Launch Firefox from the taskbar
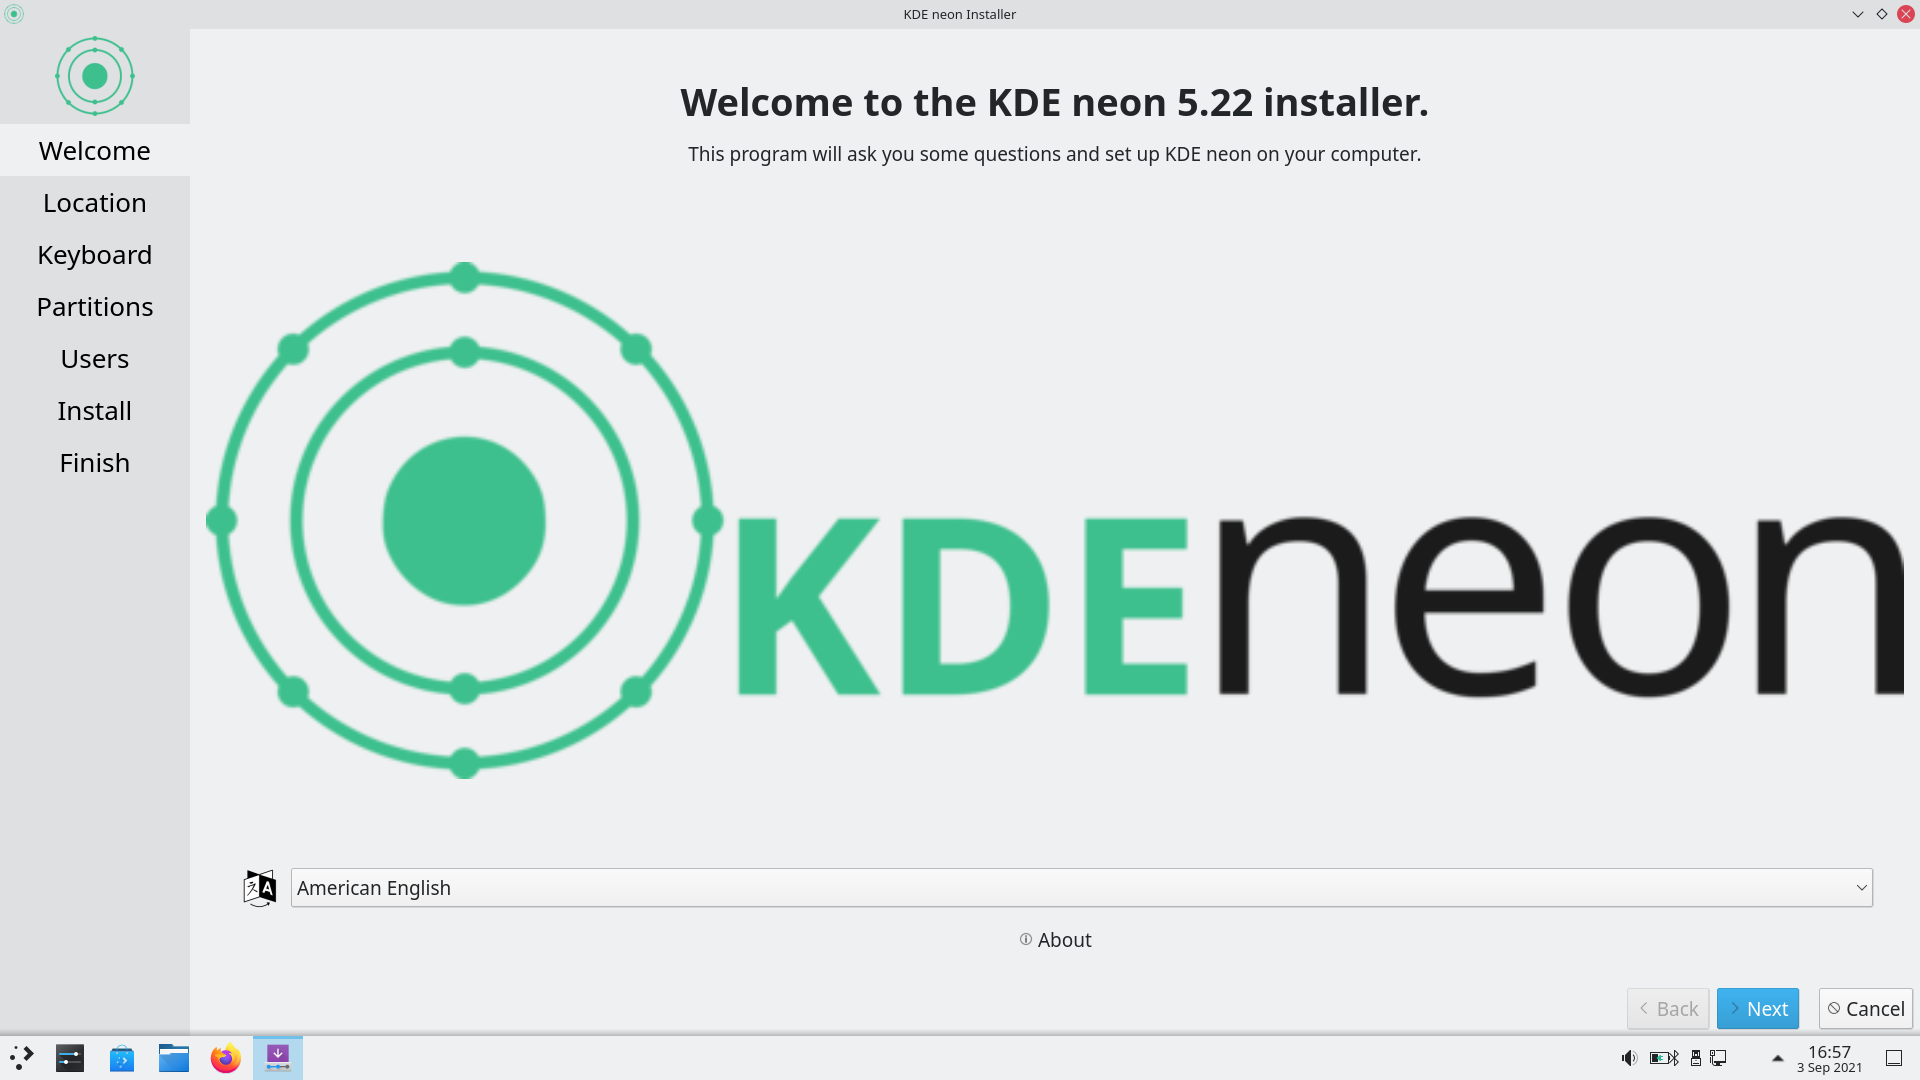This screenshot has height=1080, width=1920. [226, 1058]
